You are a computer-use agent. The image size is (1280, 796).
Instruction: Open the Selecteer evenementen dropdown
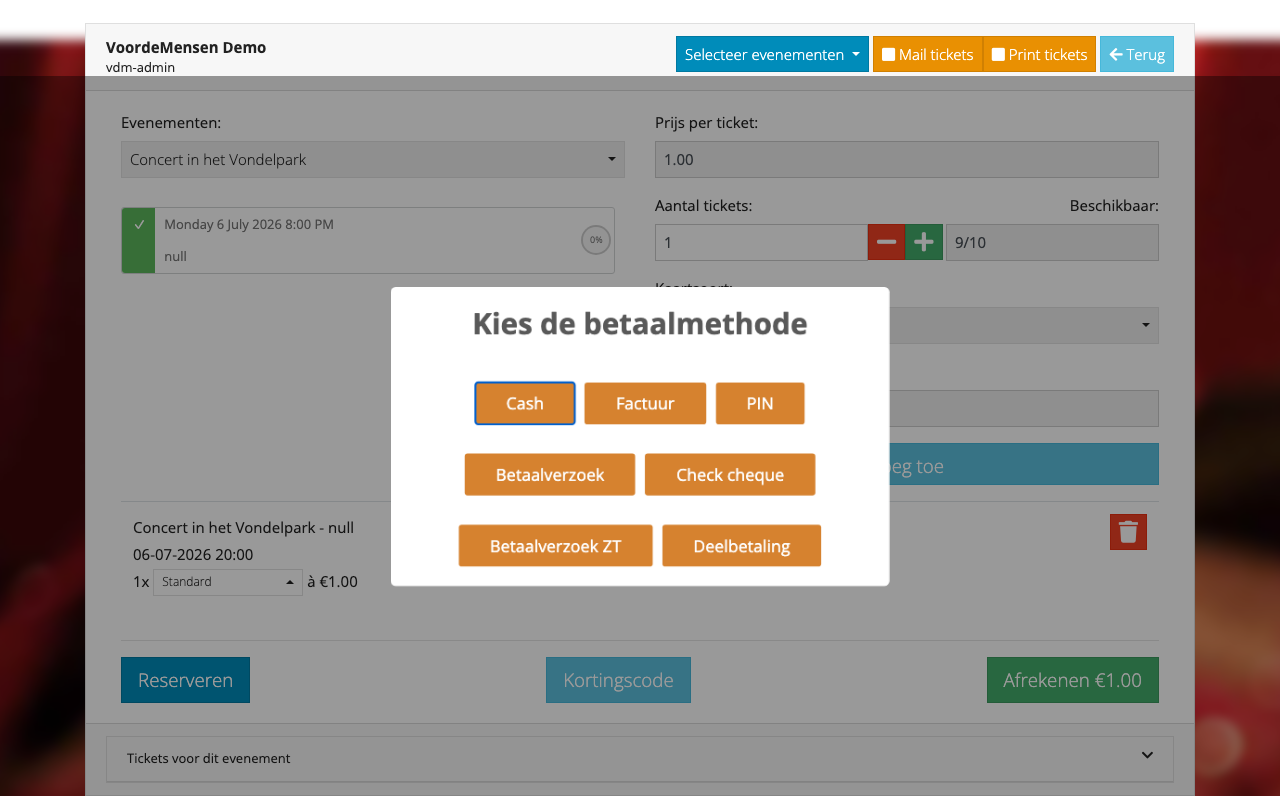click(x=771, y=54)
